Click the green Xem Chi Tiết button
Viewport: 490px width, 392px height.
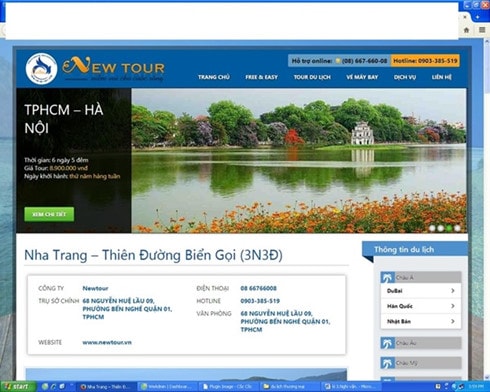click(x=49, y=214)
